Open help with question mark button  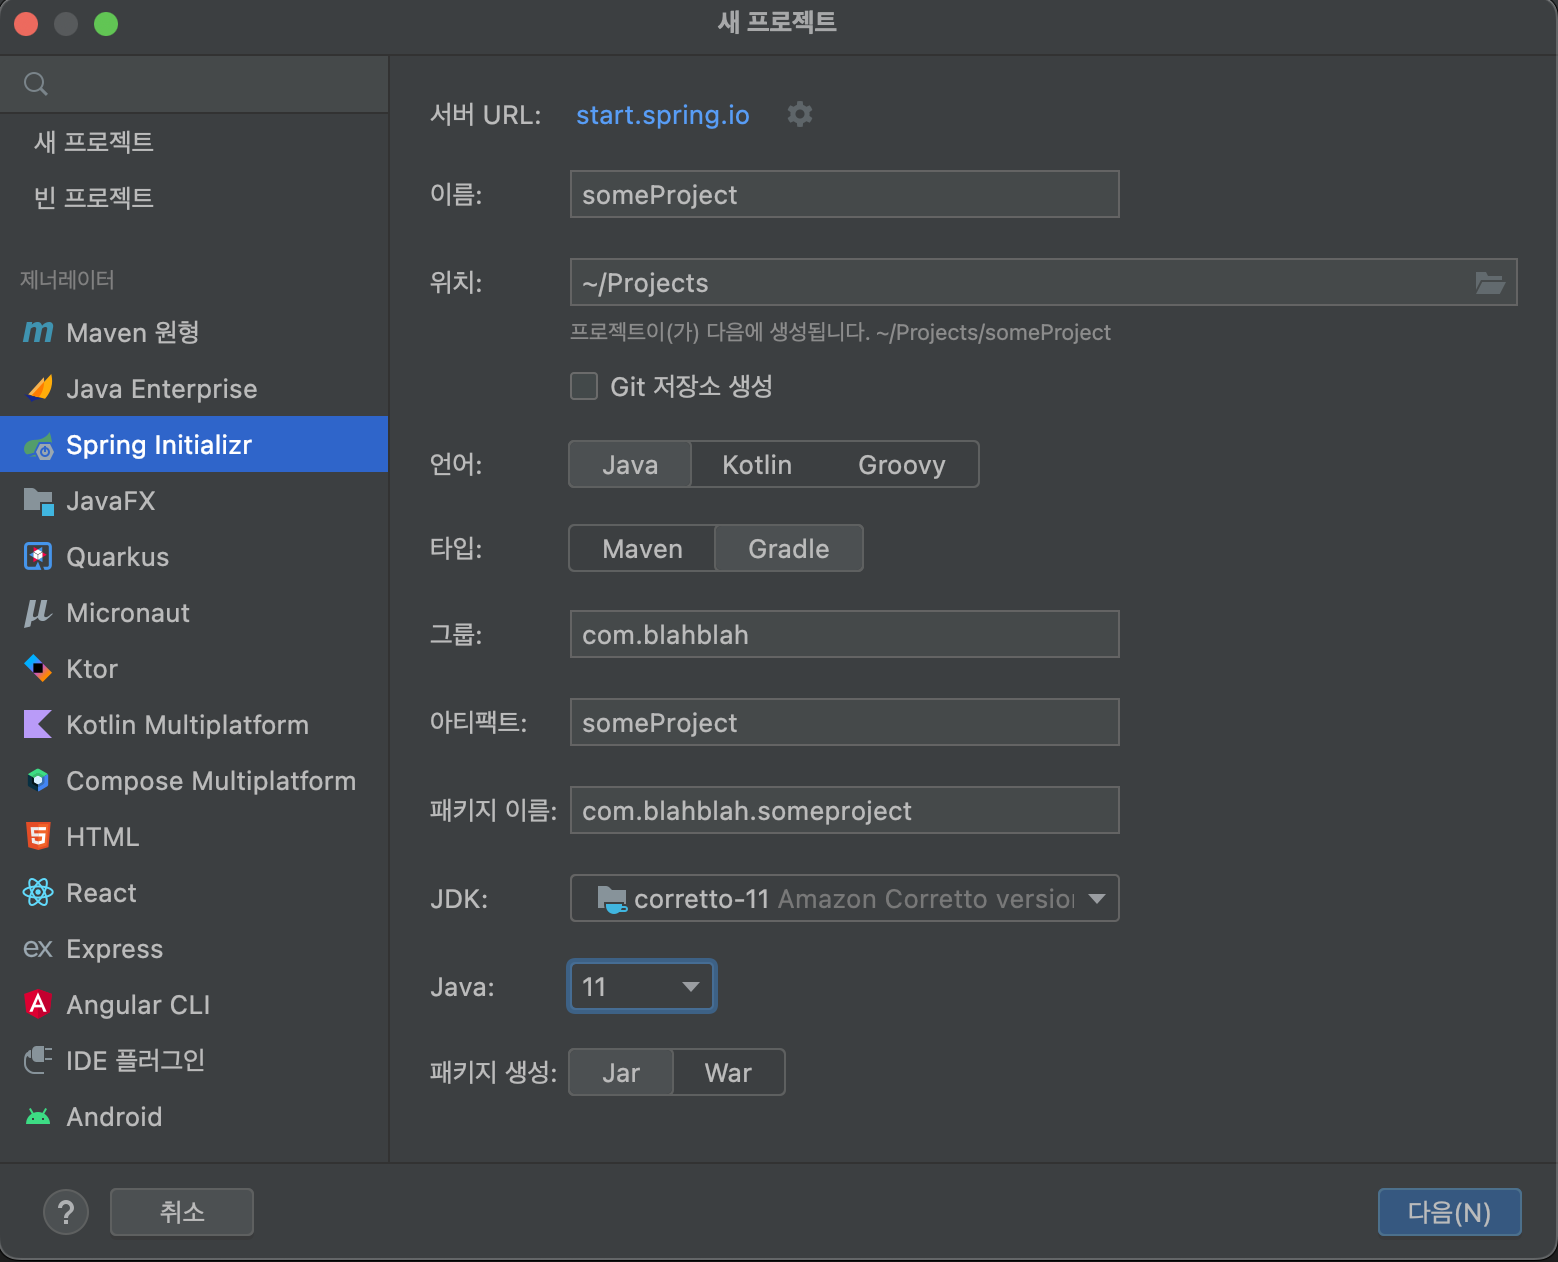(x=66, y=1212)
